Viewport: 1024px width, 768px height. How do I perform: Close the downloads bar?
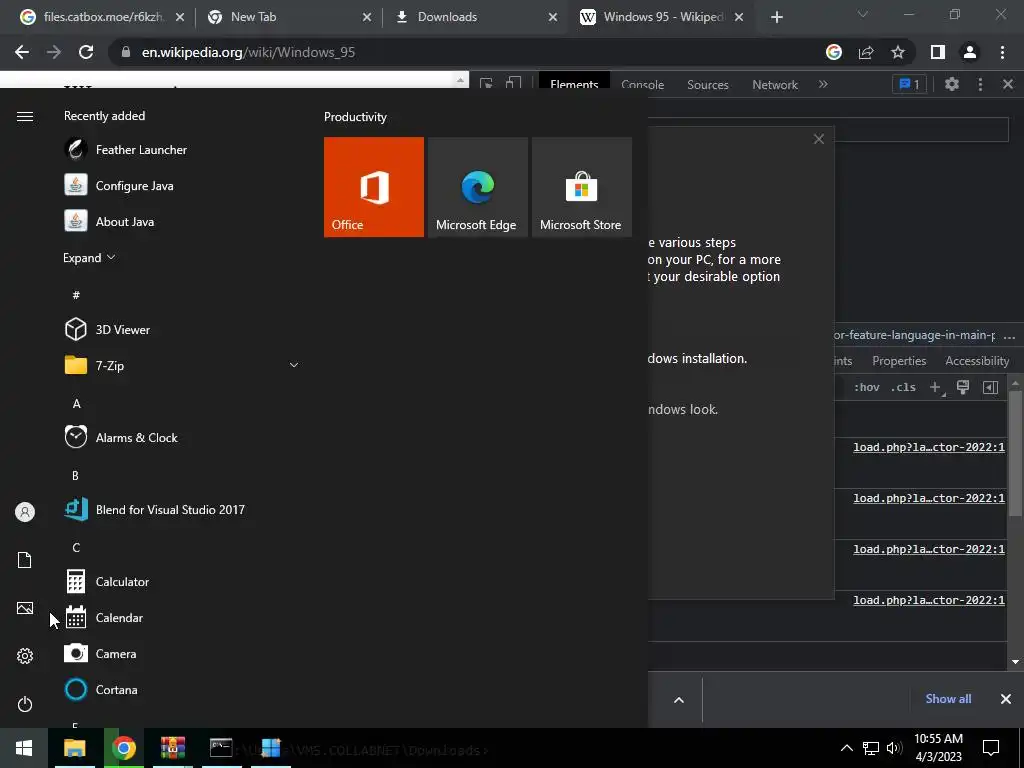[x=1006, y=699]
